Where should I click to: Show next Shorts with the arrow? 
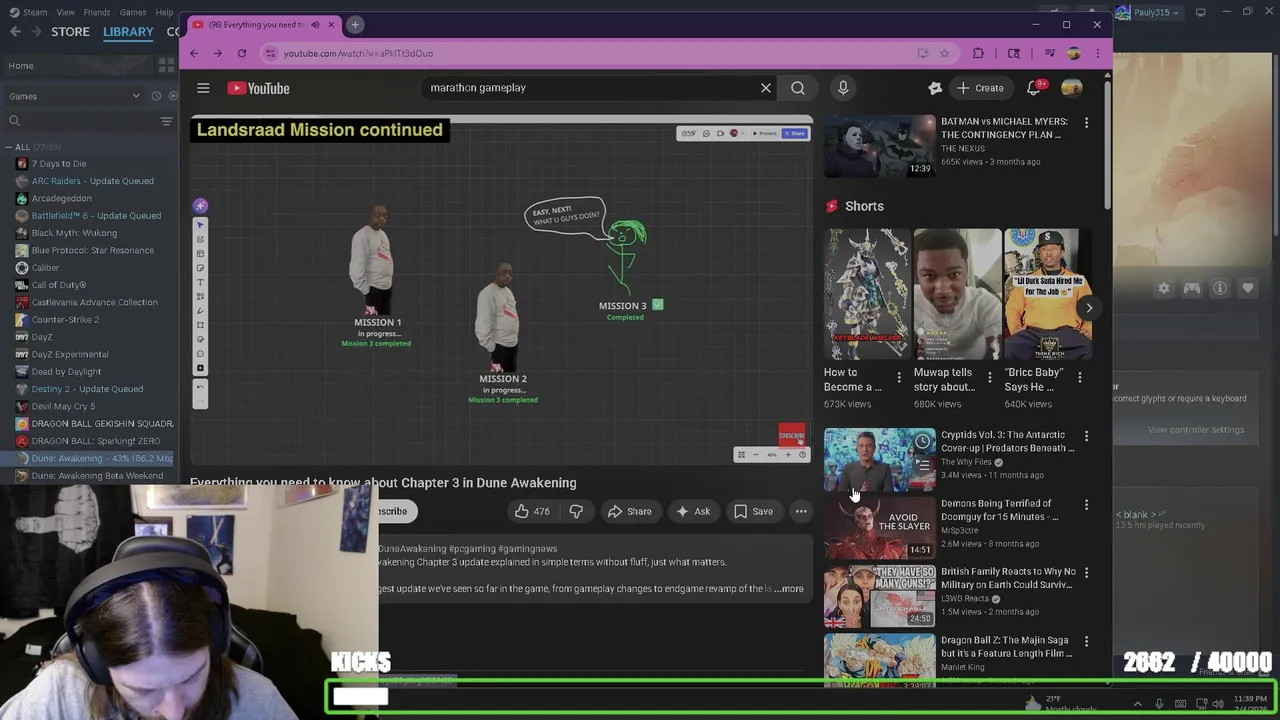[x=1089, y=308]
